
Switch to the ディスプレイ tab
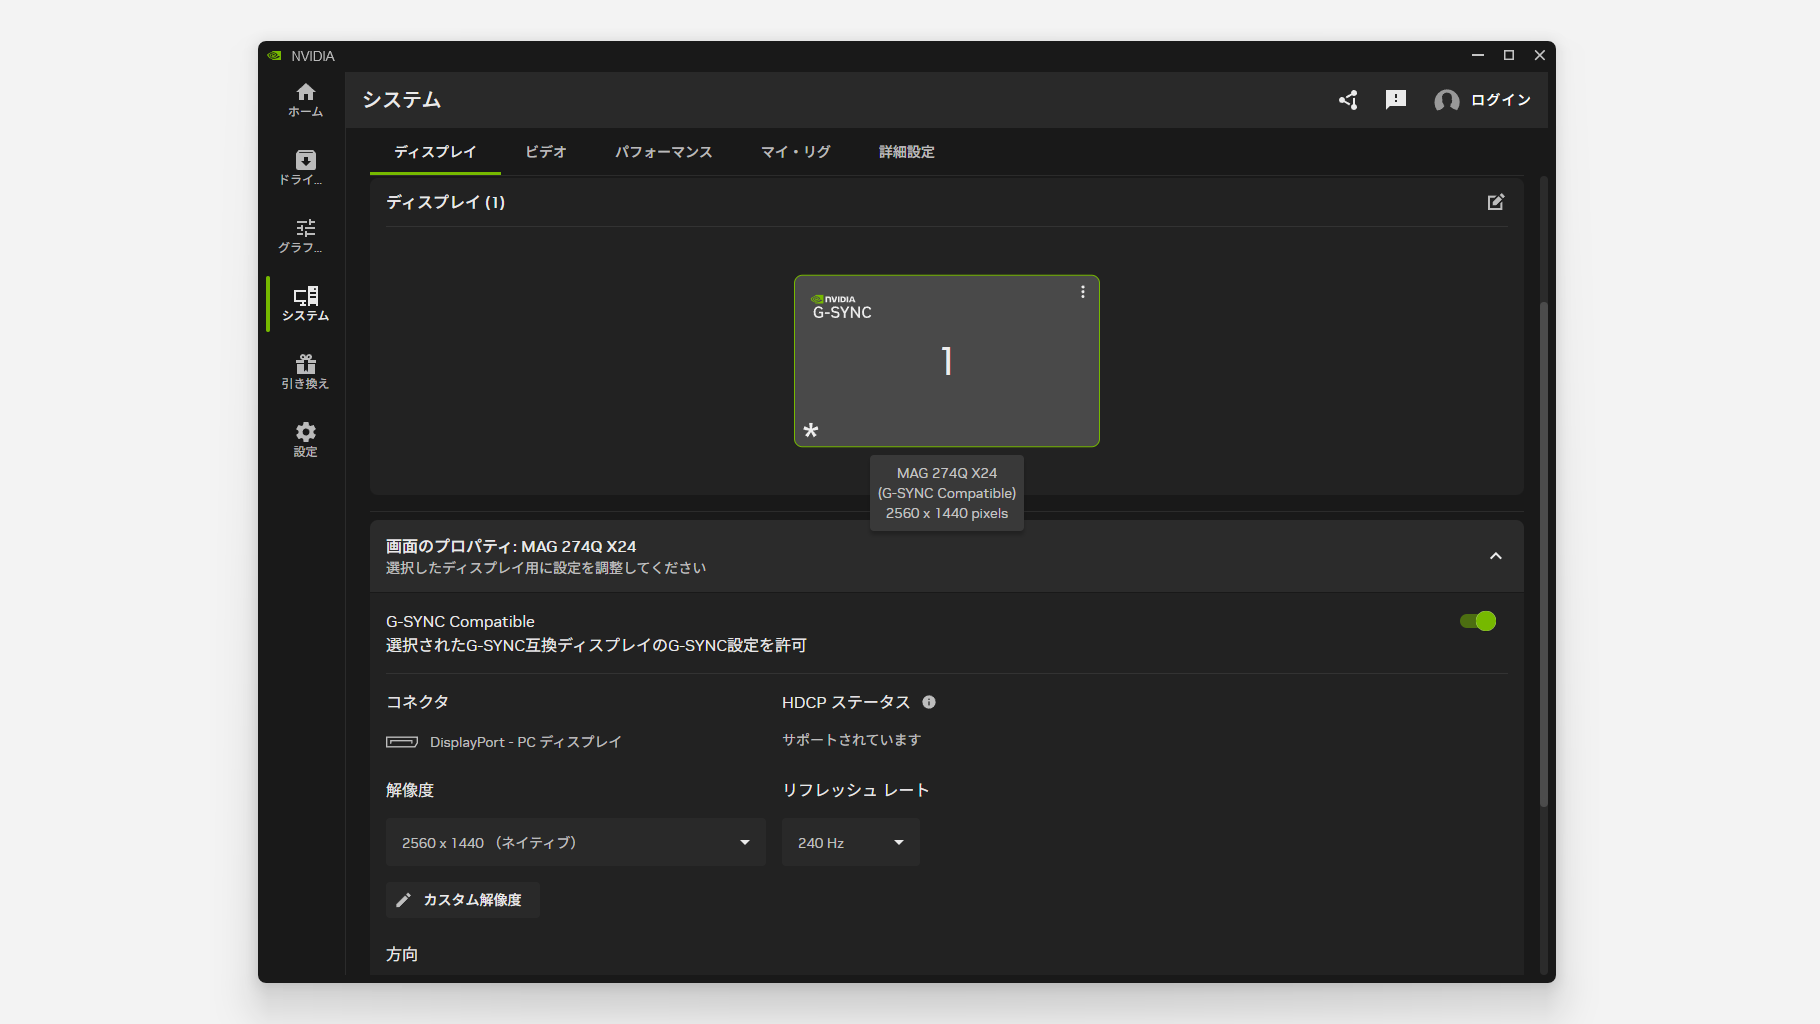coord(435,152)
